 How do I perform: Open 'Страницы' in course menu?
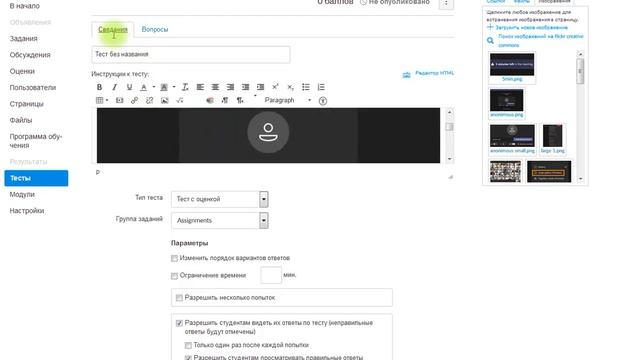(27, 104)
